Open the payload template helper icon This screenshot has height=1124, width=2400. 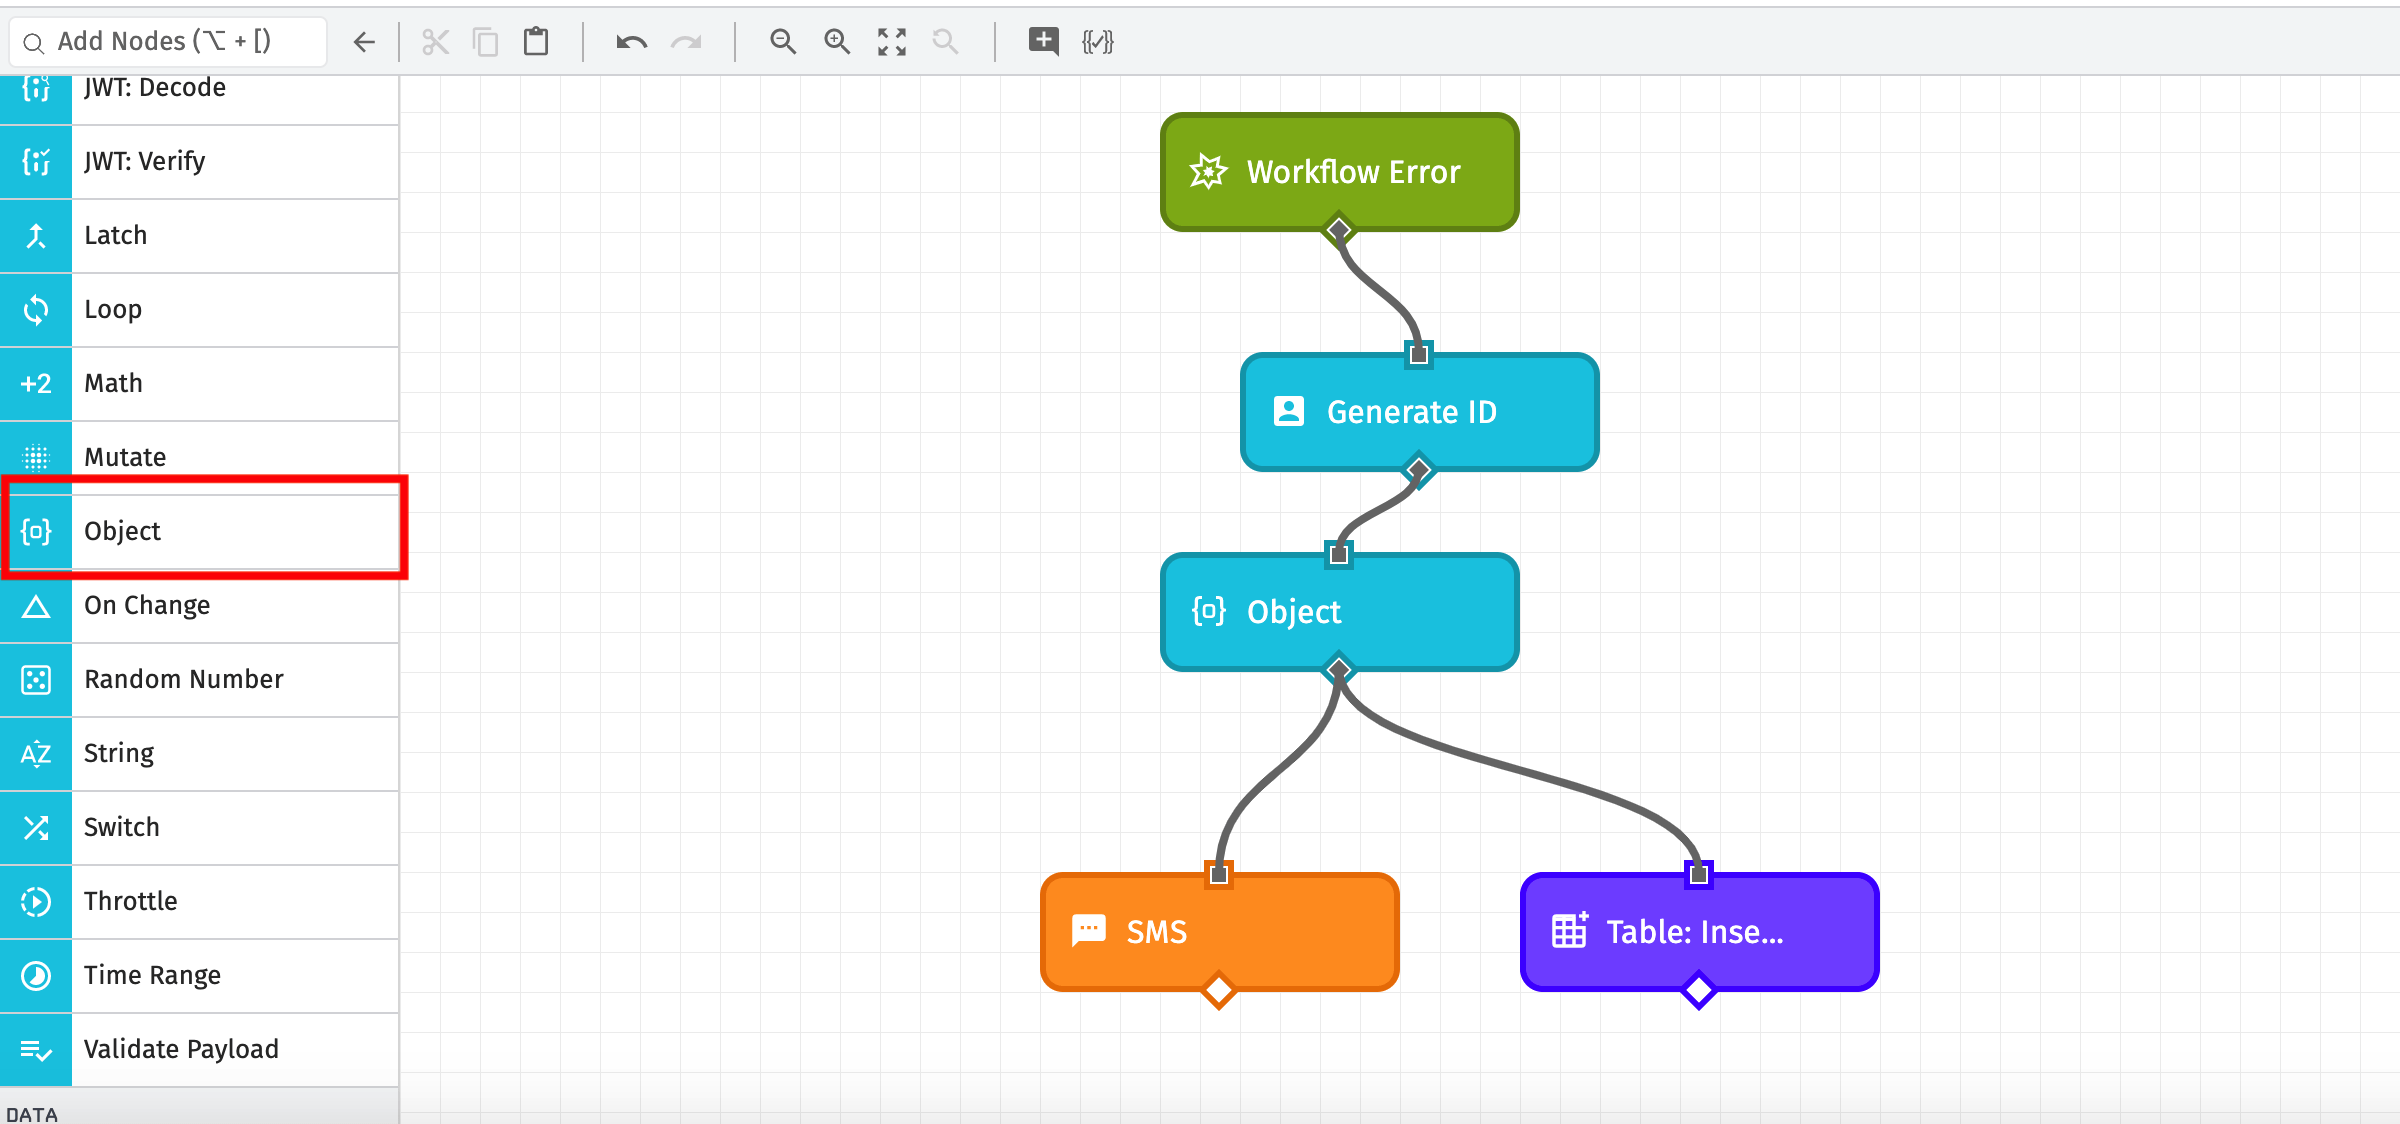(1098, 41)
